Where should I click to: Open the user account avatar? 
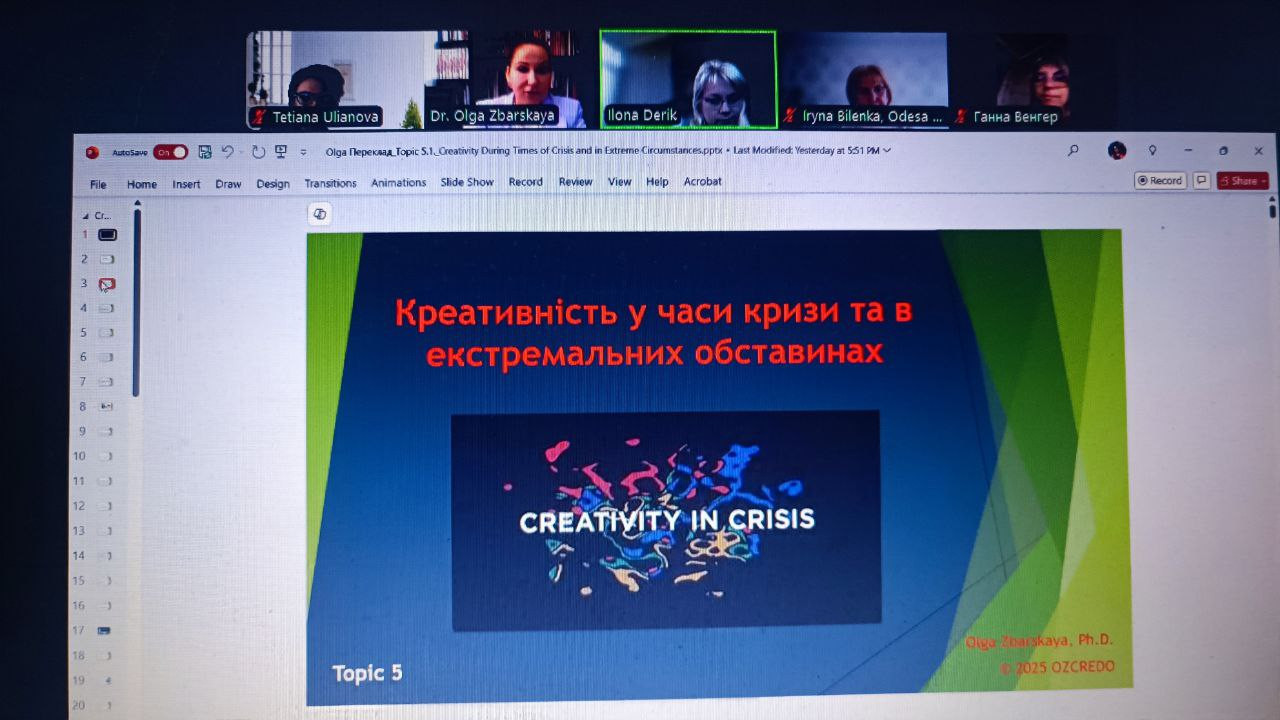pyautogui.click(x=1117, y=151)
